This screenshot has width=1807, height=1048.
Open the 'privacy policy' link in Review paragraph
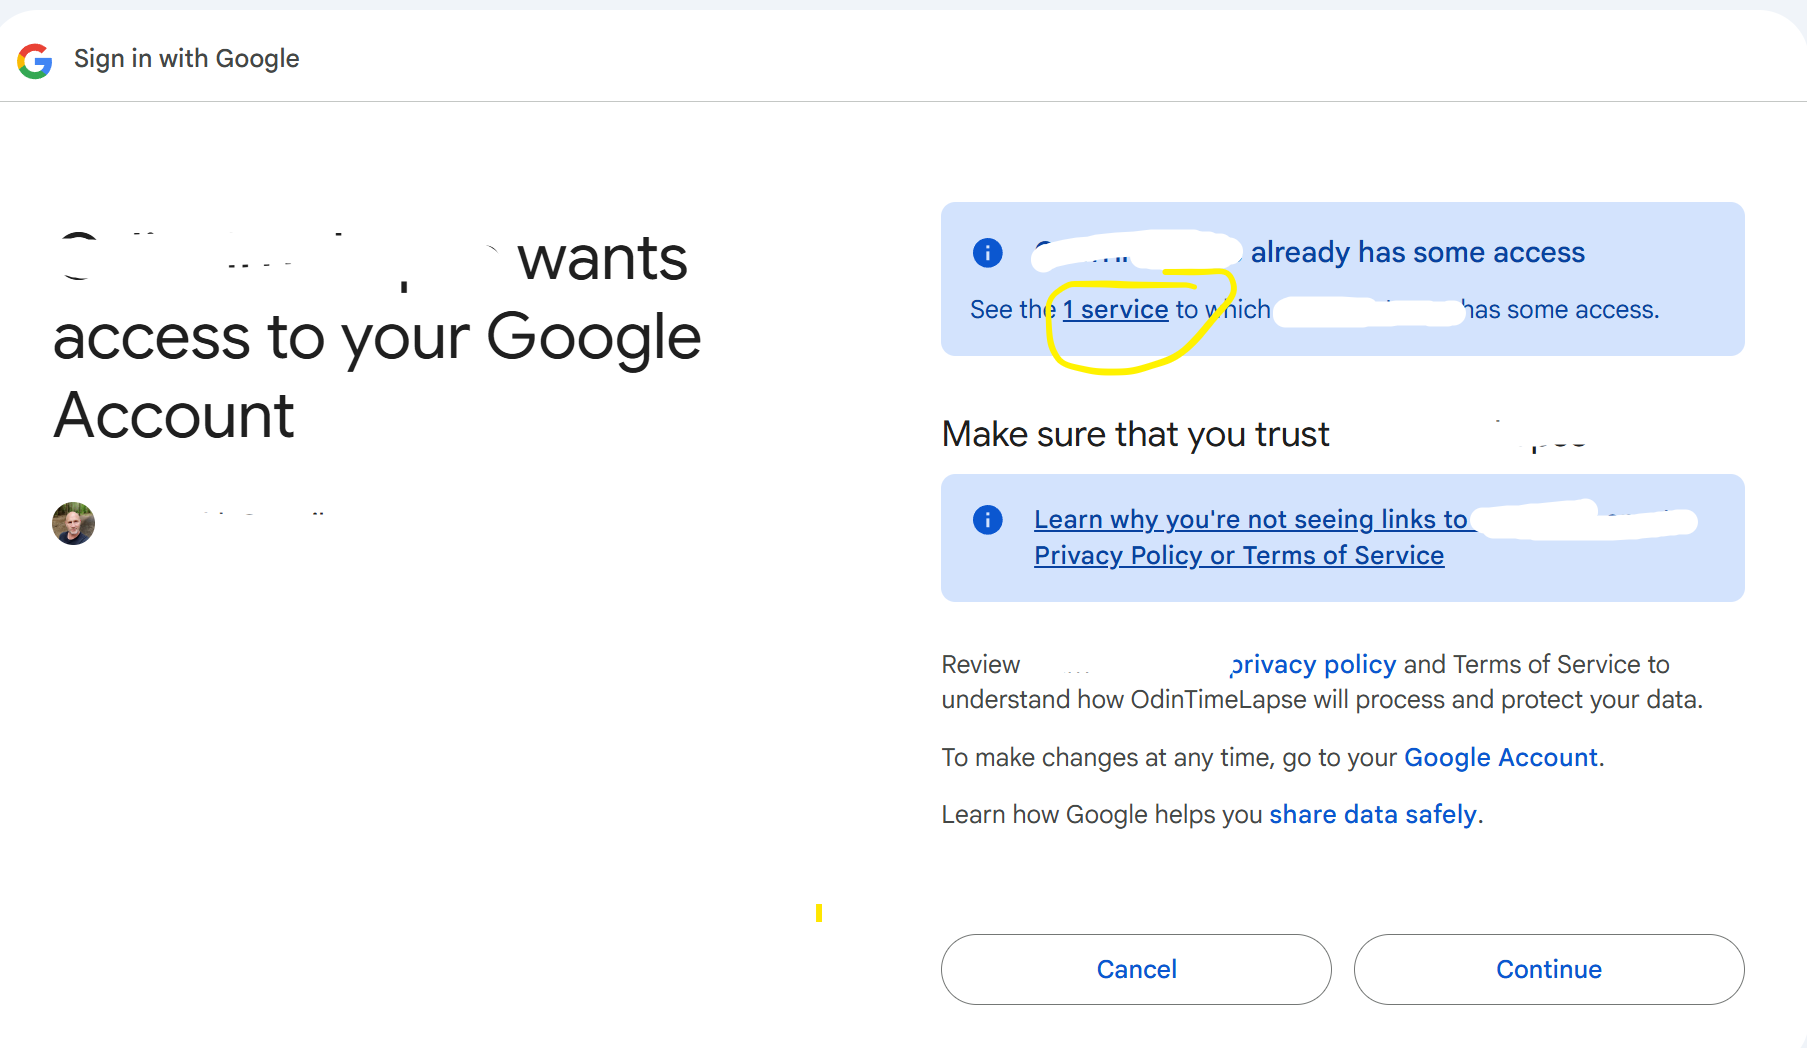coord(1313,665)
